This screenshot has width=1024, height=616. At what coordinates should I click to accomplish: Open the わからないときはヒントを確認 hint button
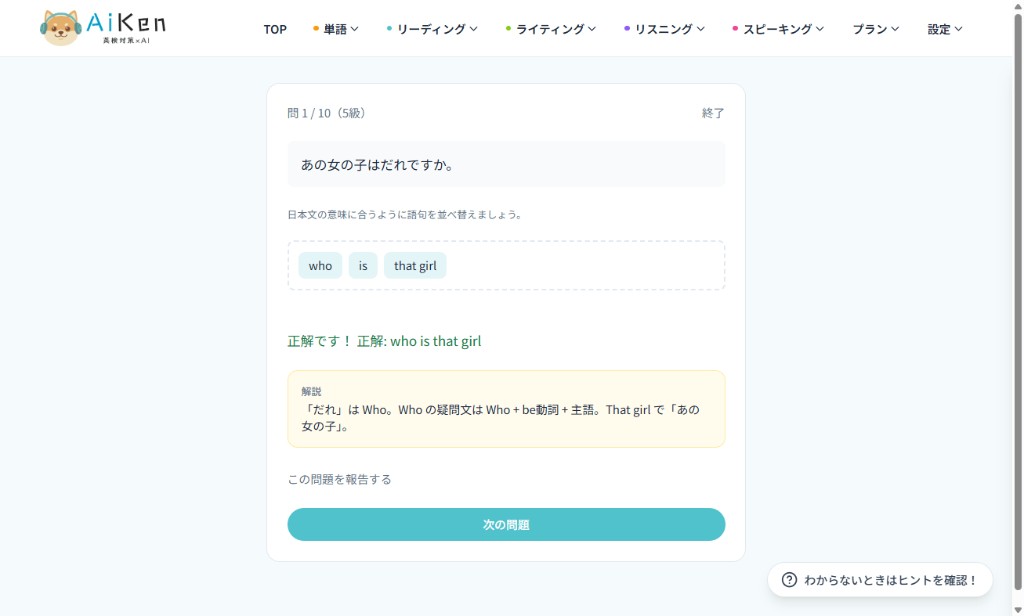point(880,579)
